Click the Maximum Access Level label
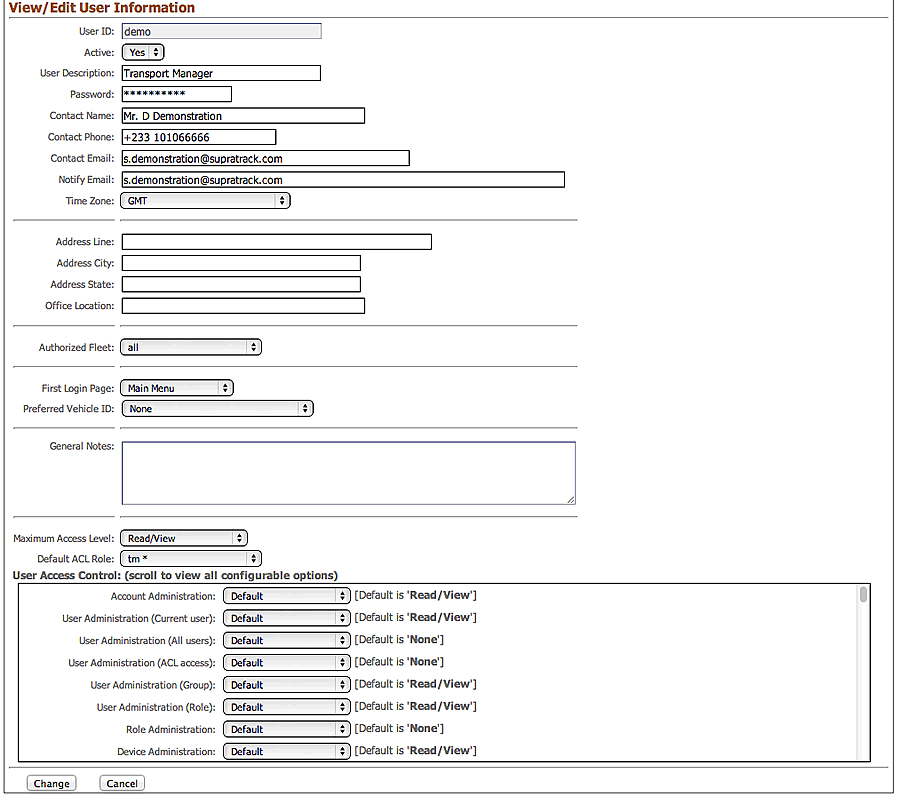This screenshot has height=797, width=900. click(64, 538)
